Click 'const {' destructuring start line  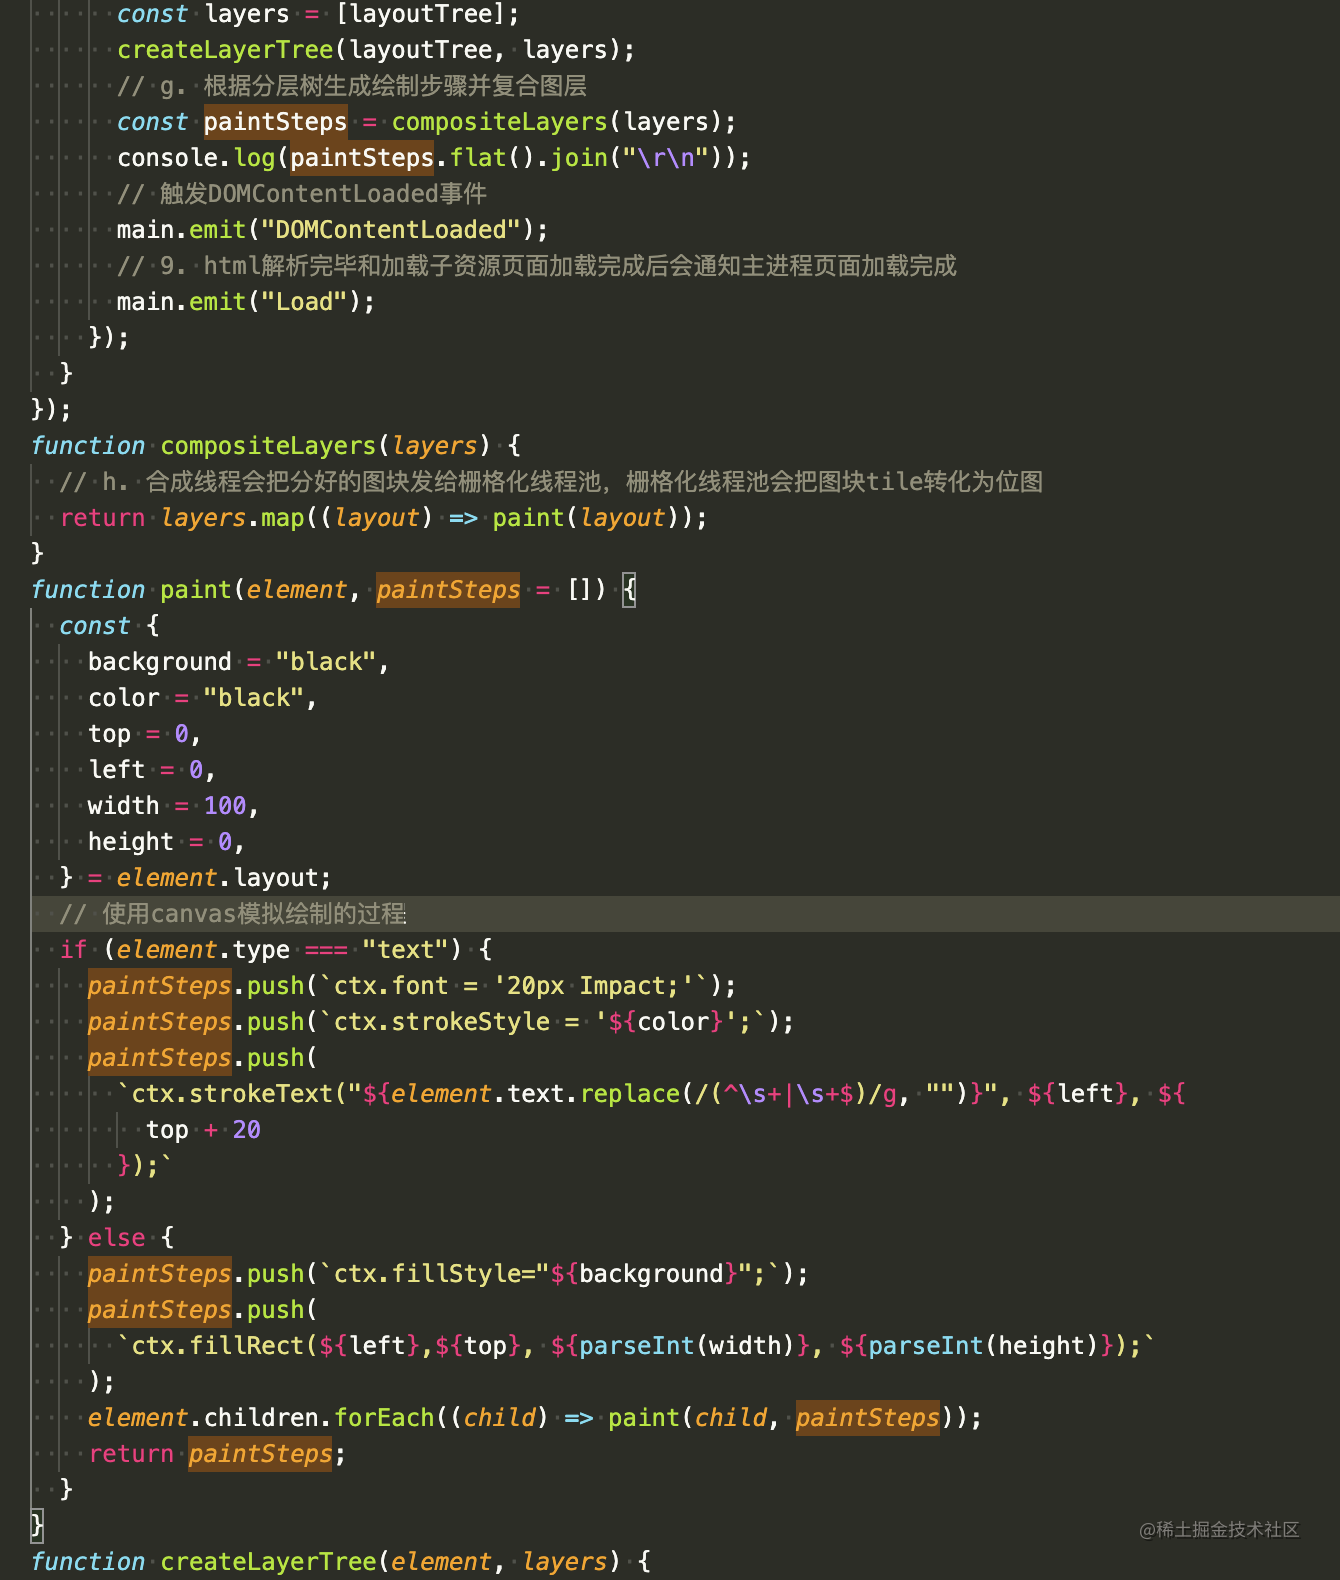point(109,626)
